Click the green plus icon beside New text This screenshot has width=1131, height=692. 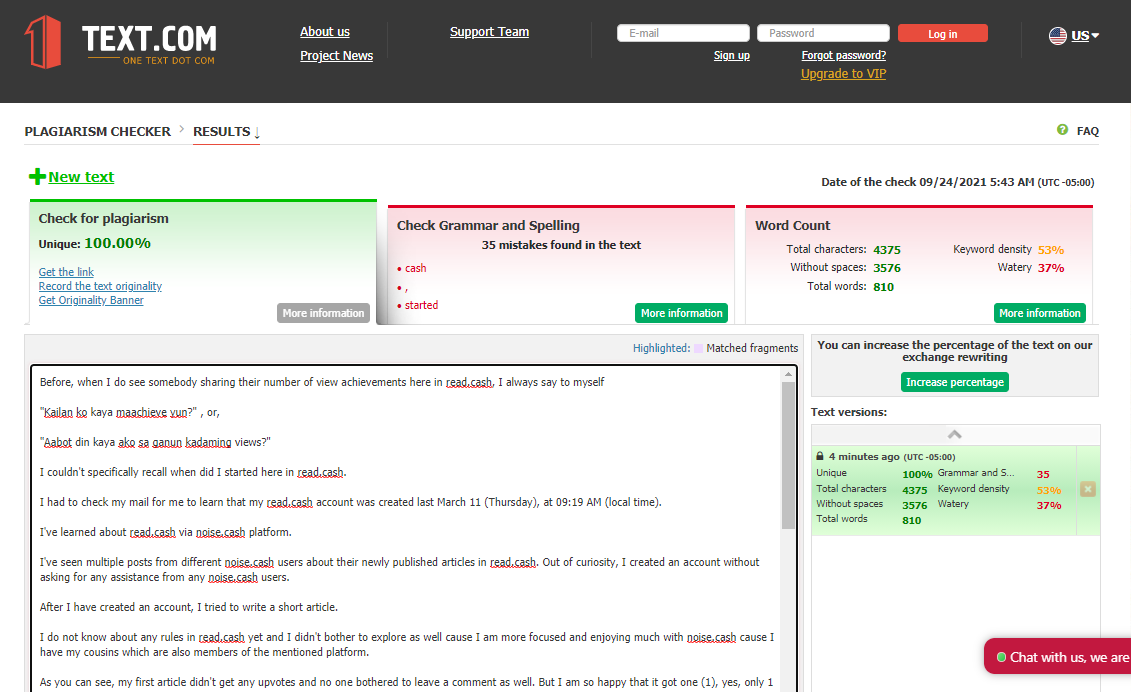coord(37,176)
